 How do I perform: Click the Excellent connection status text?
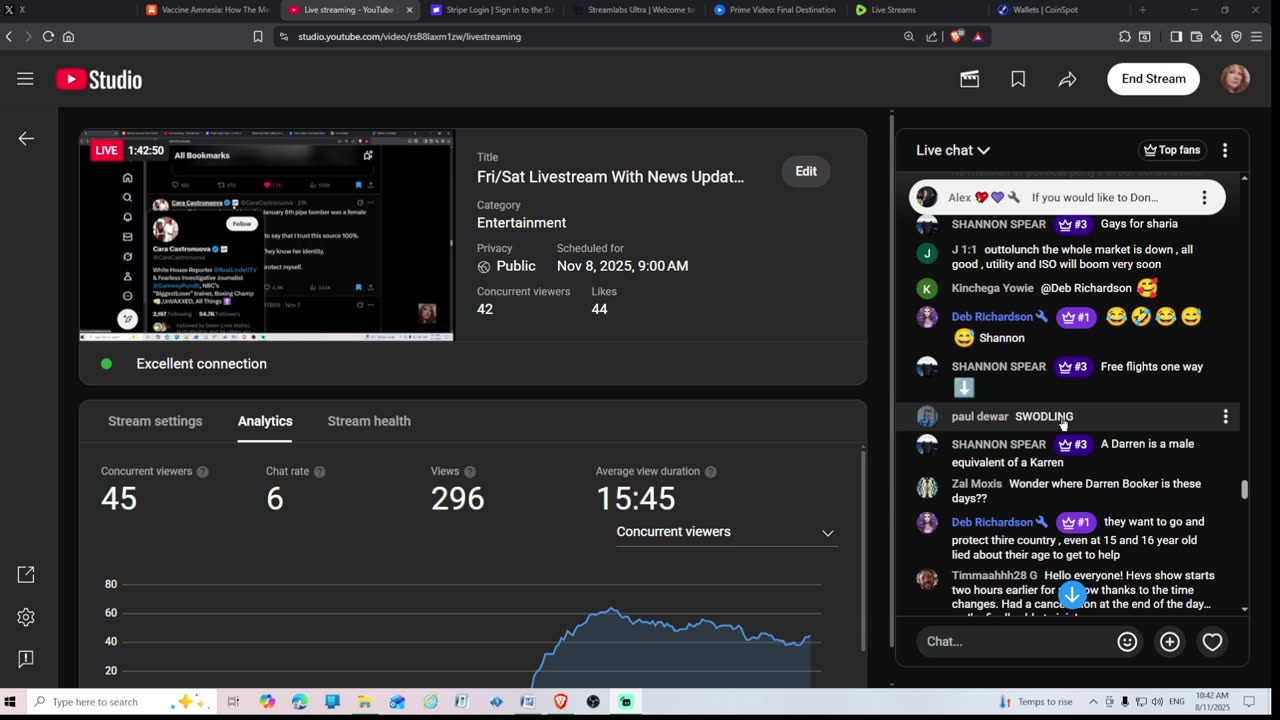pyautogui.click(x=202, y=364)
